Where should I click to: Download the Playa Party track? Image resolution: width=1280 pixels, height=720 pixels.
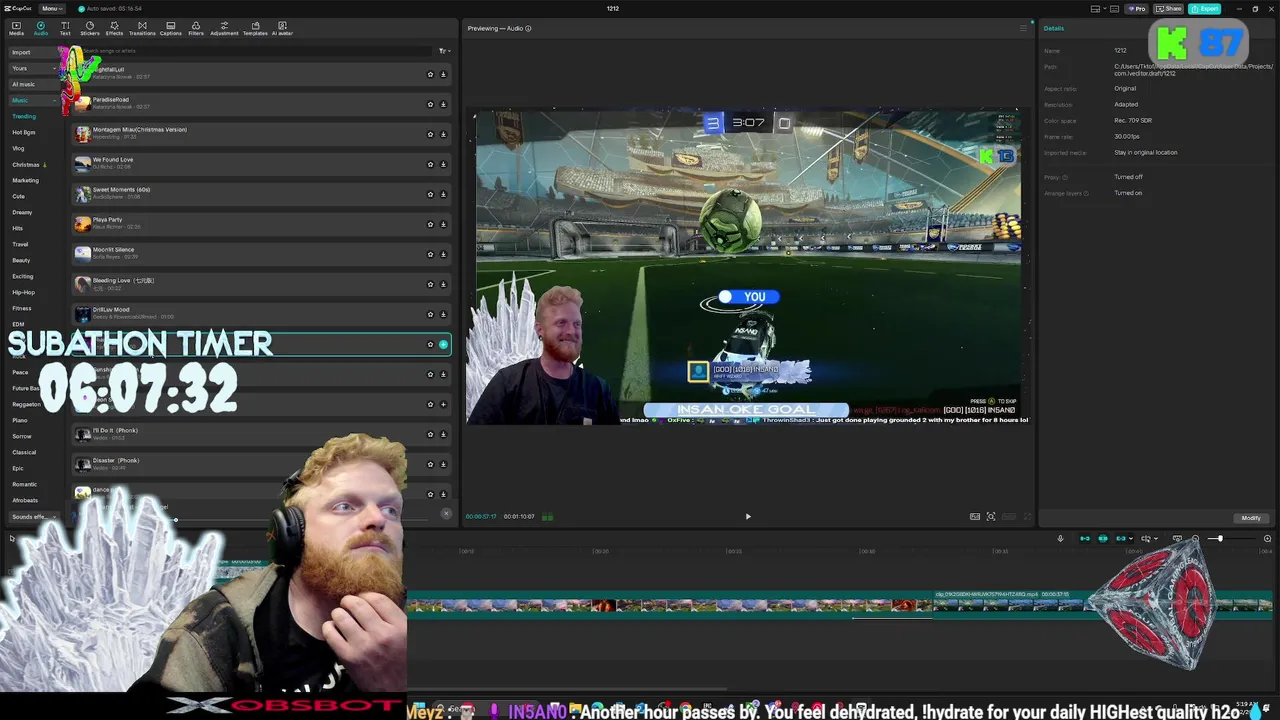(x=443, y=224)
